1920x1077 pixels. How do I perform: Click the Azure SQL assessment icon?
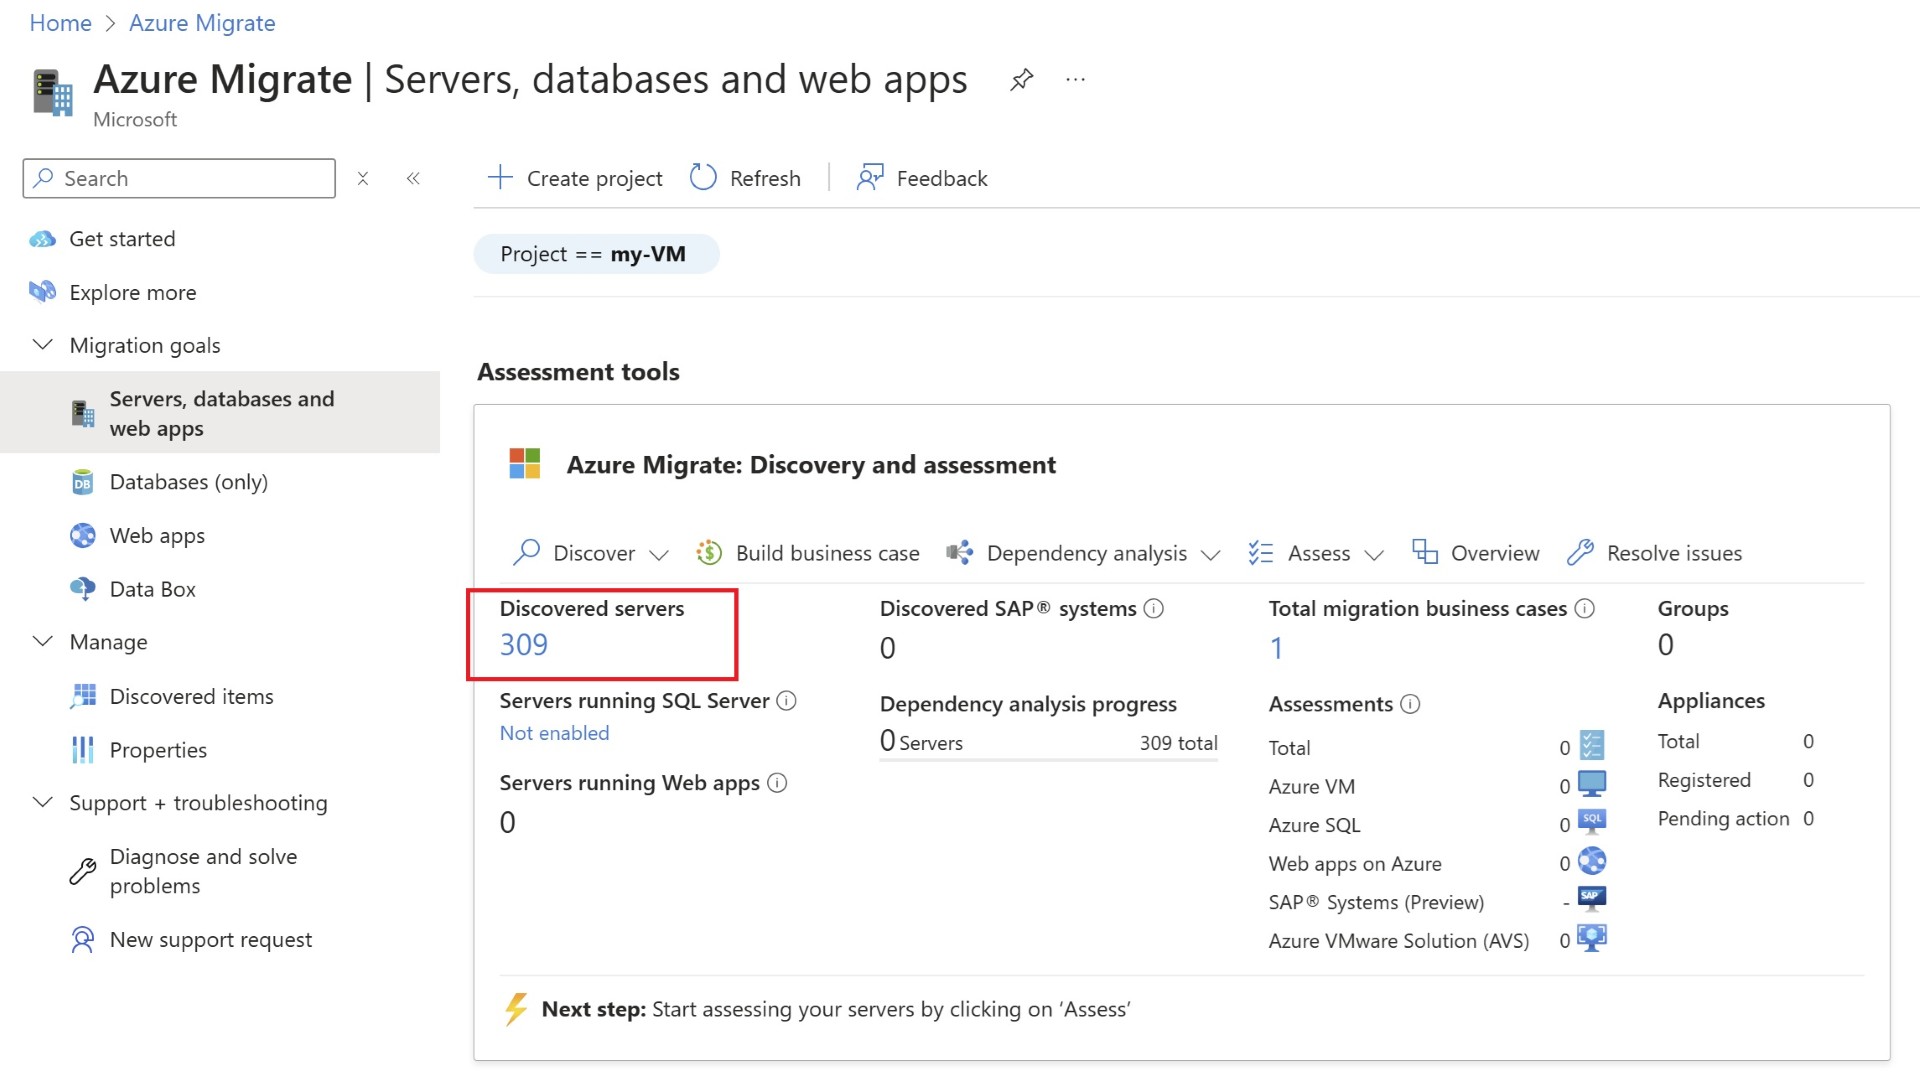[x=1592, y=822]
